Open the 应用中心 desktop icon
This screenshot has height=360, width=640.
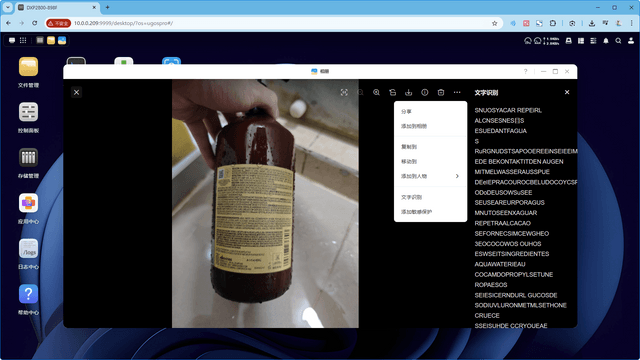pyautogui.click(x=28, y=208)
